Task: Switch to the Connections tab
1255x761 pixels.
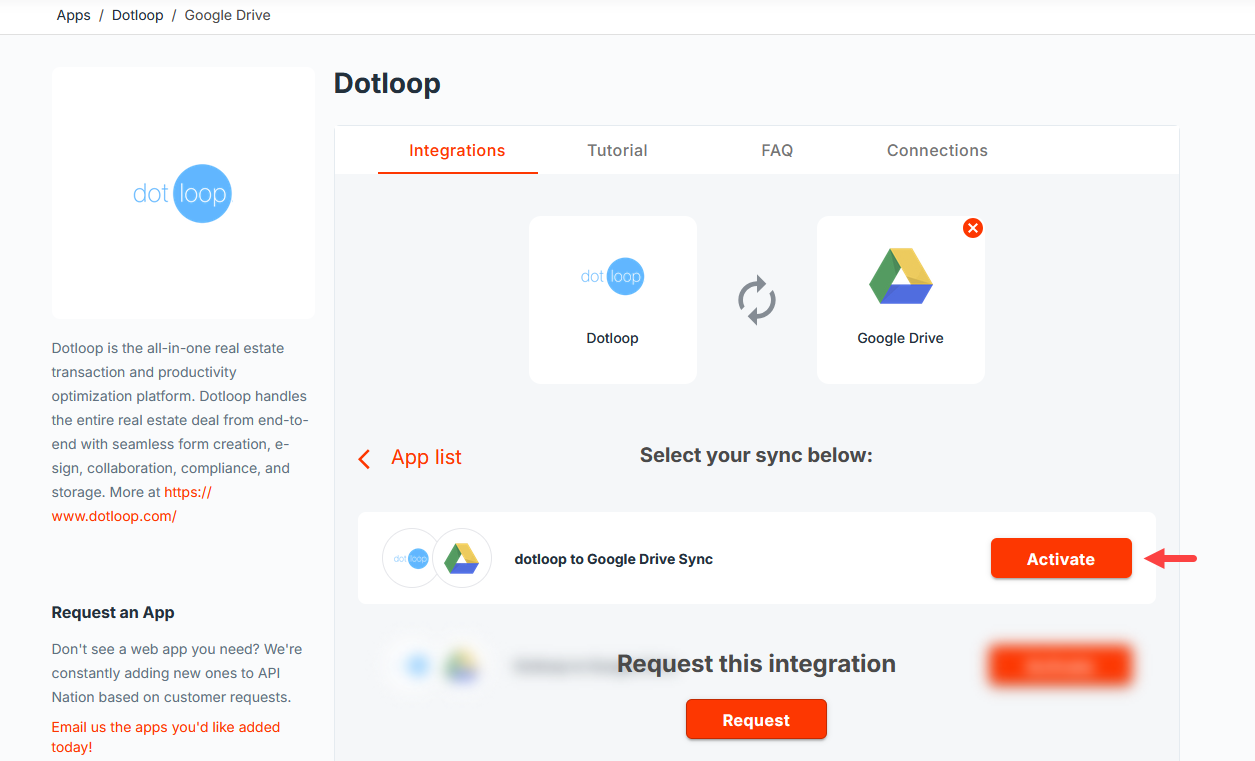Action: [937, 150]
